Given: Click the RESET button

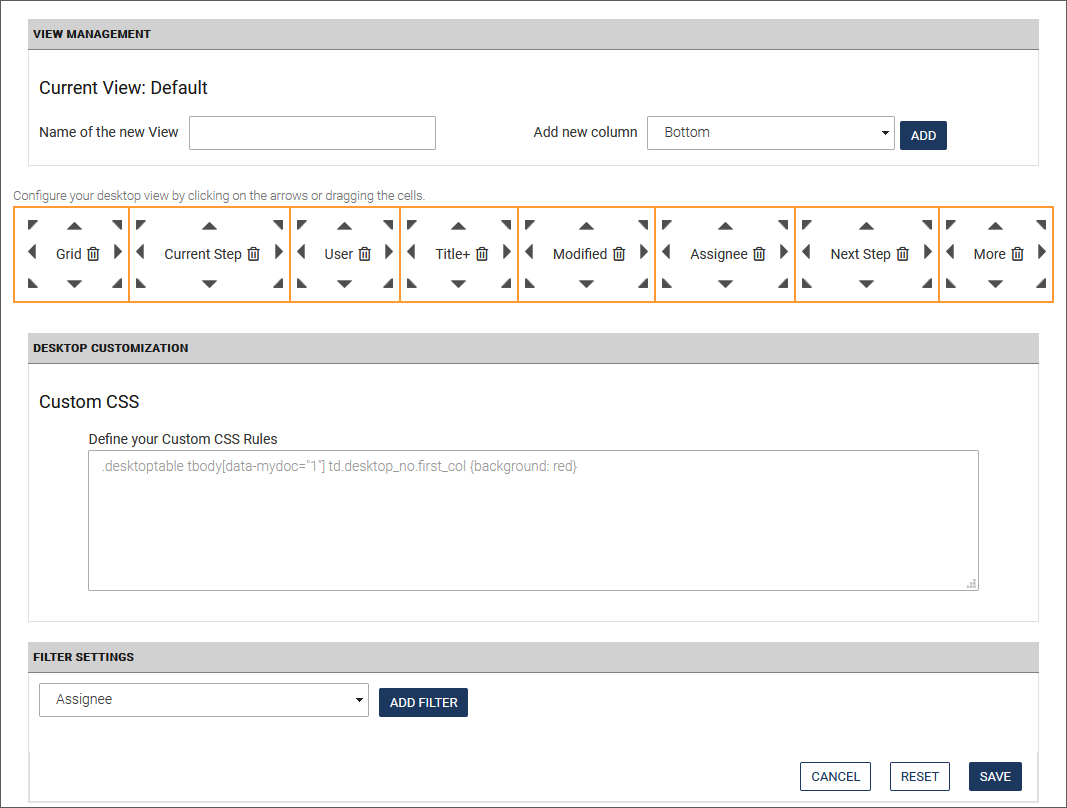Looking at the screenshot, I should click(x=919, y=777).
